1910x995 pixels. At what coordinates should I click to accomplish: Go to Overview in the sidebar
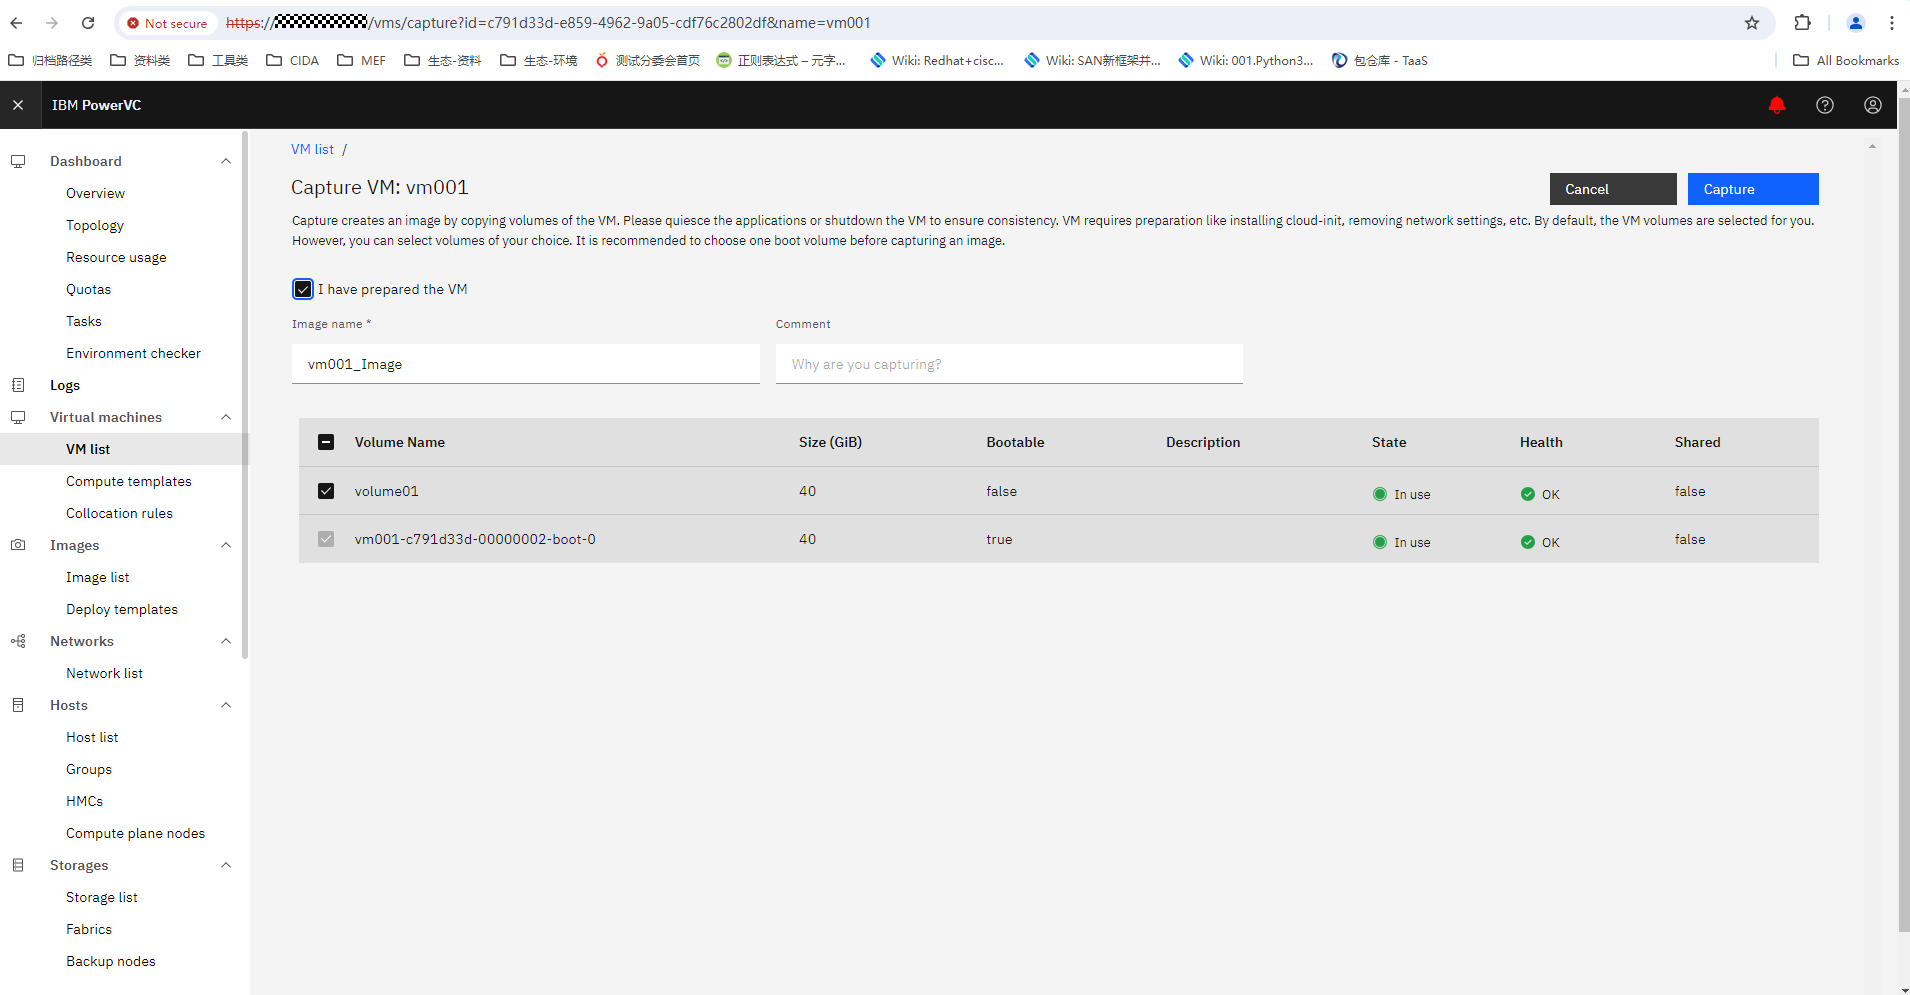[x=96, y=193]
